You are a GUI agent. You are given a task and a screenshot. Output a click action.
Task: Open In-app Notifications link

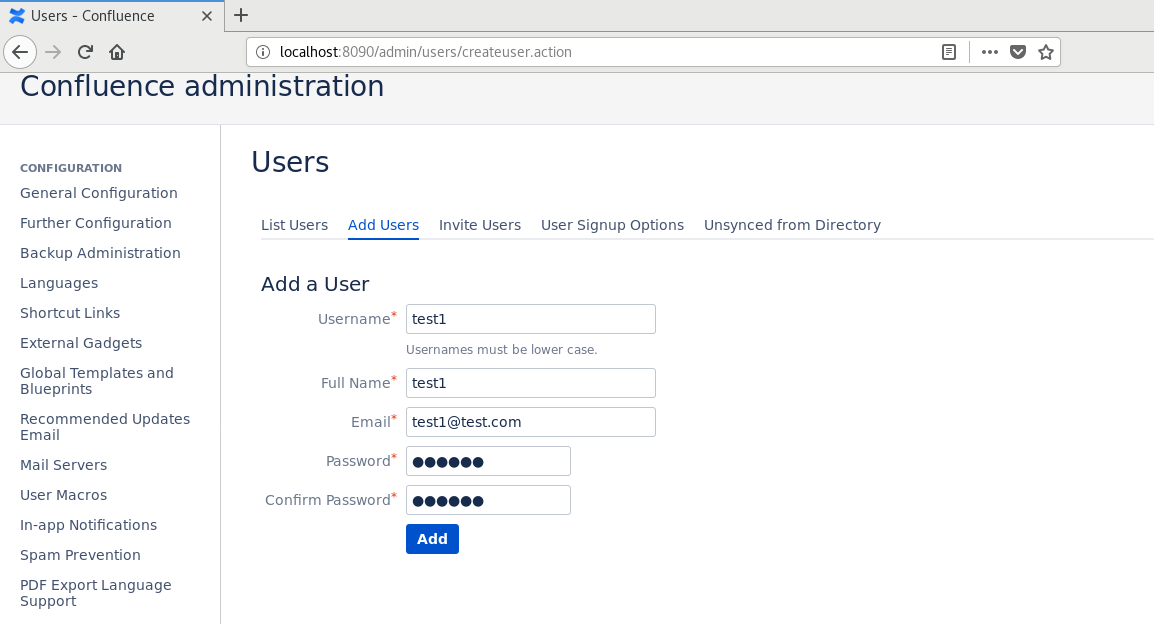[88, 525]
